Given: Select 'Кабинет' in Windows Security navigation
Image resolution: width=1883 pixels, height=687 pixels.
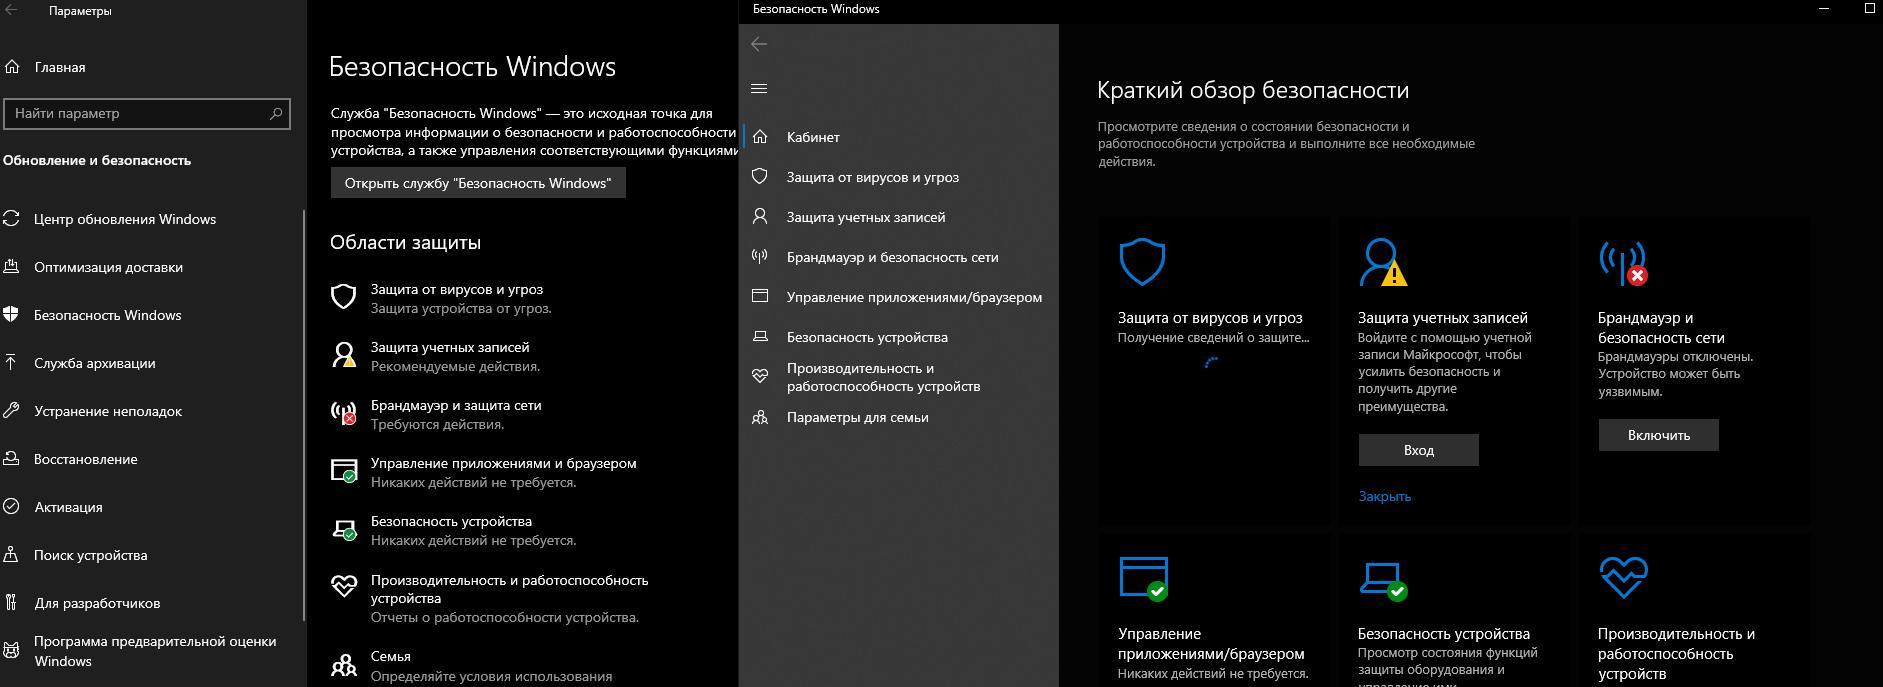Looking at the screenshot, I should click(813, 137).
